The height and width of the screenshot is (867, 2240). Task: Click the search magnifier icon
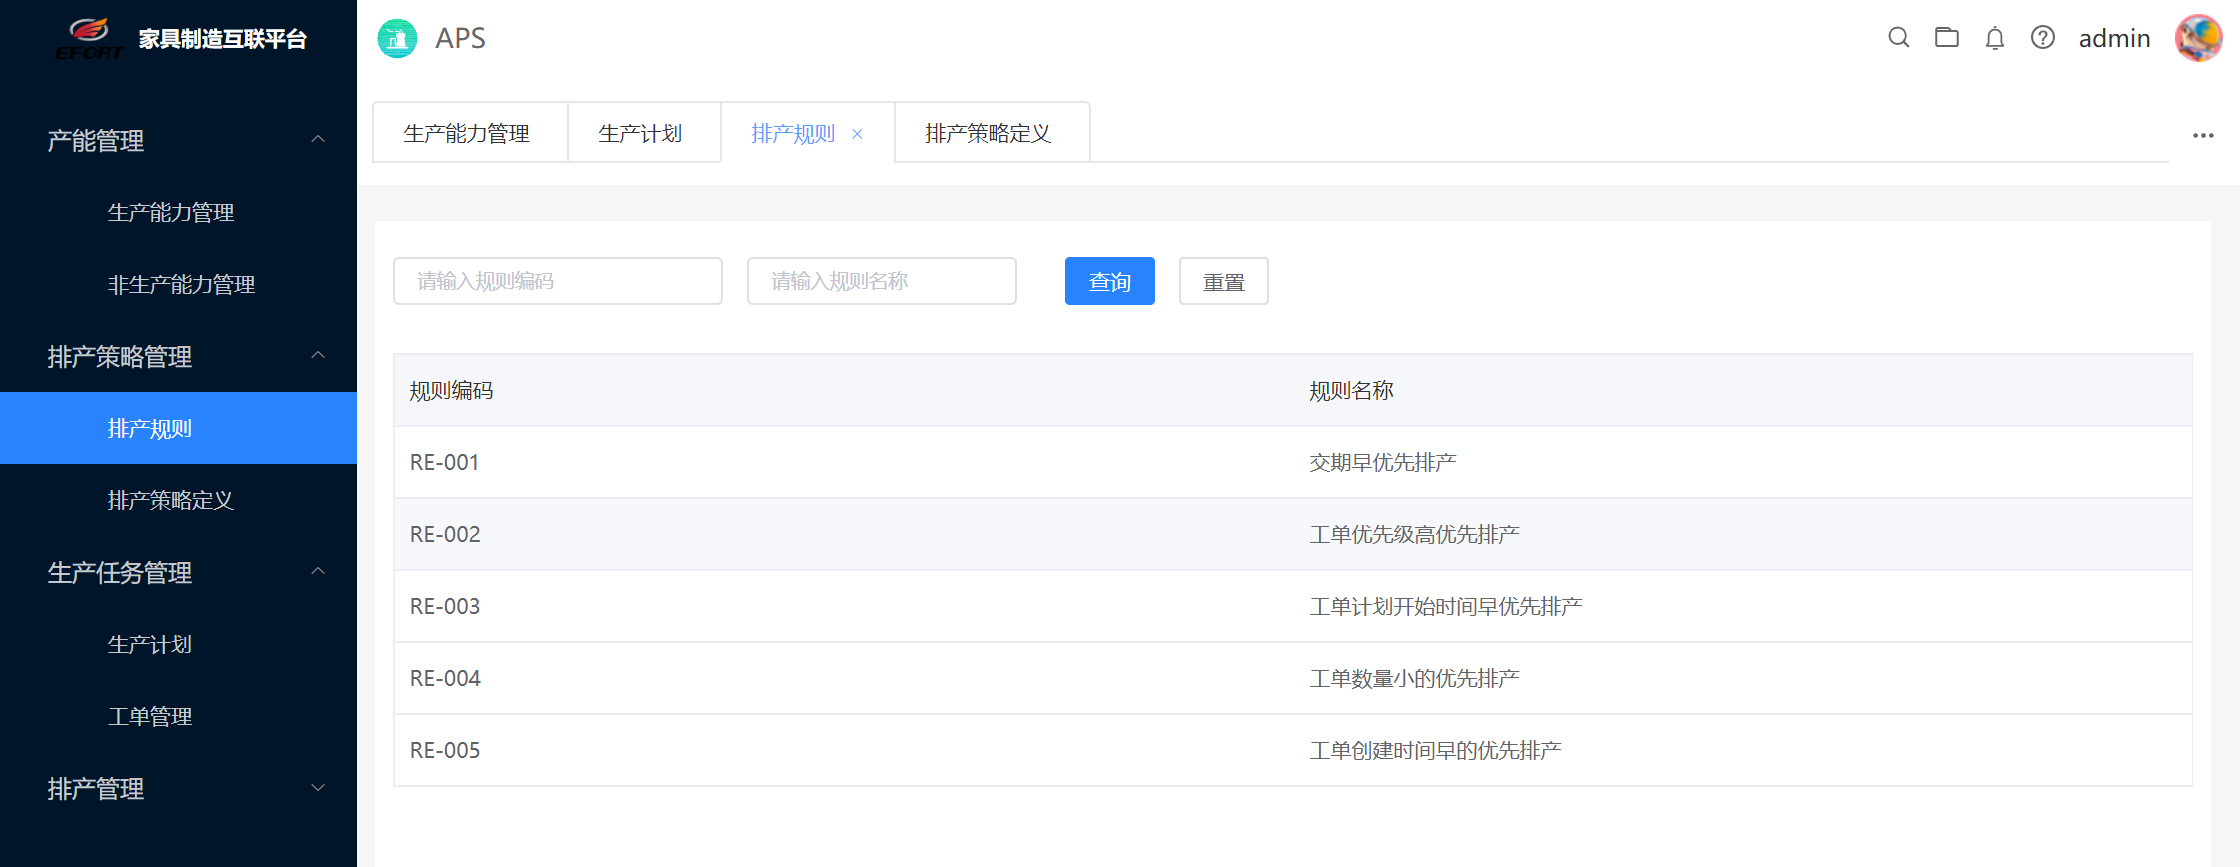click(x=1898, y=38)
